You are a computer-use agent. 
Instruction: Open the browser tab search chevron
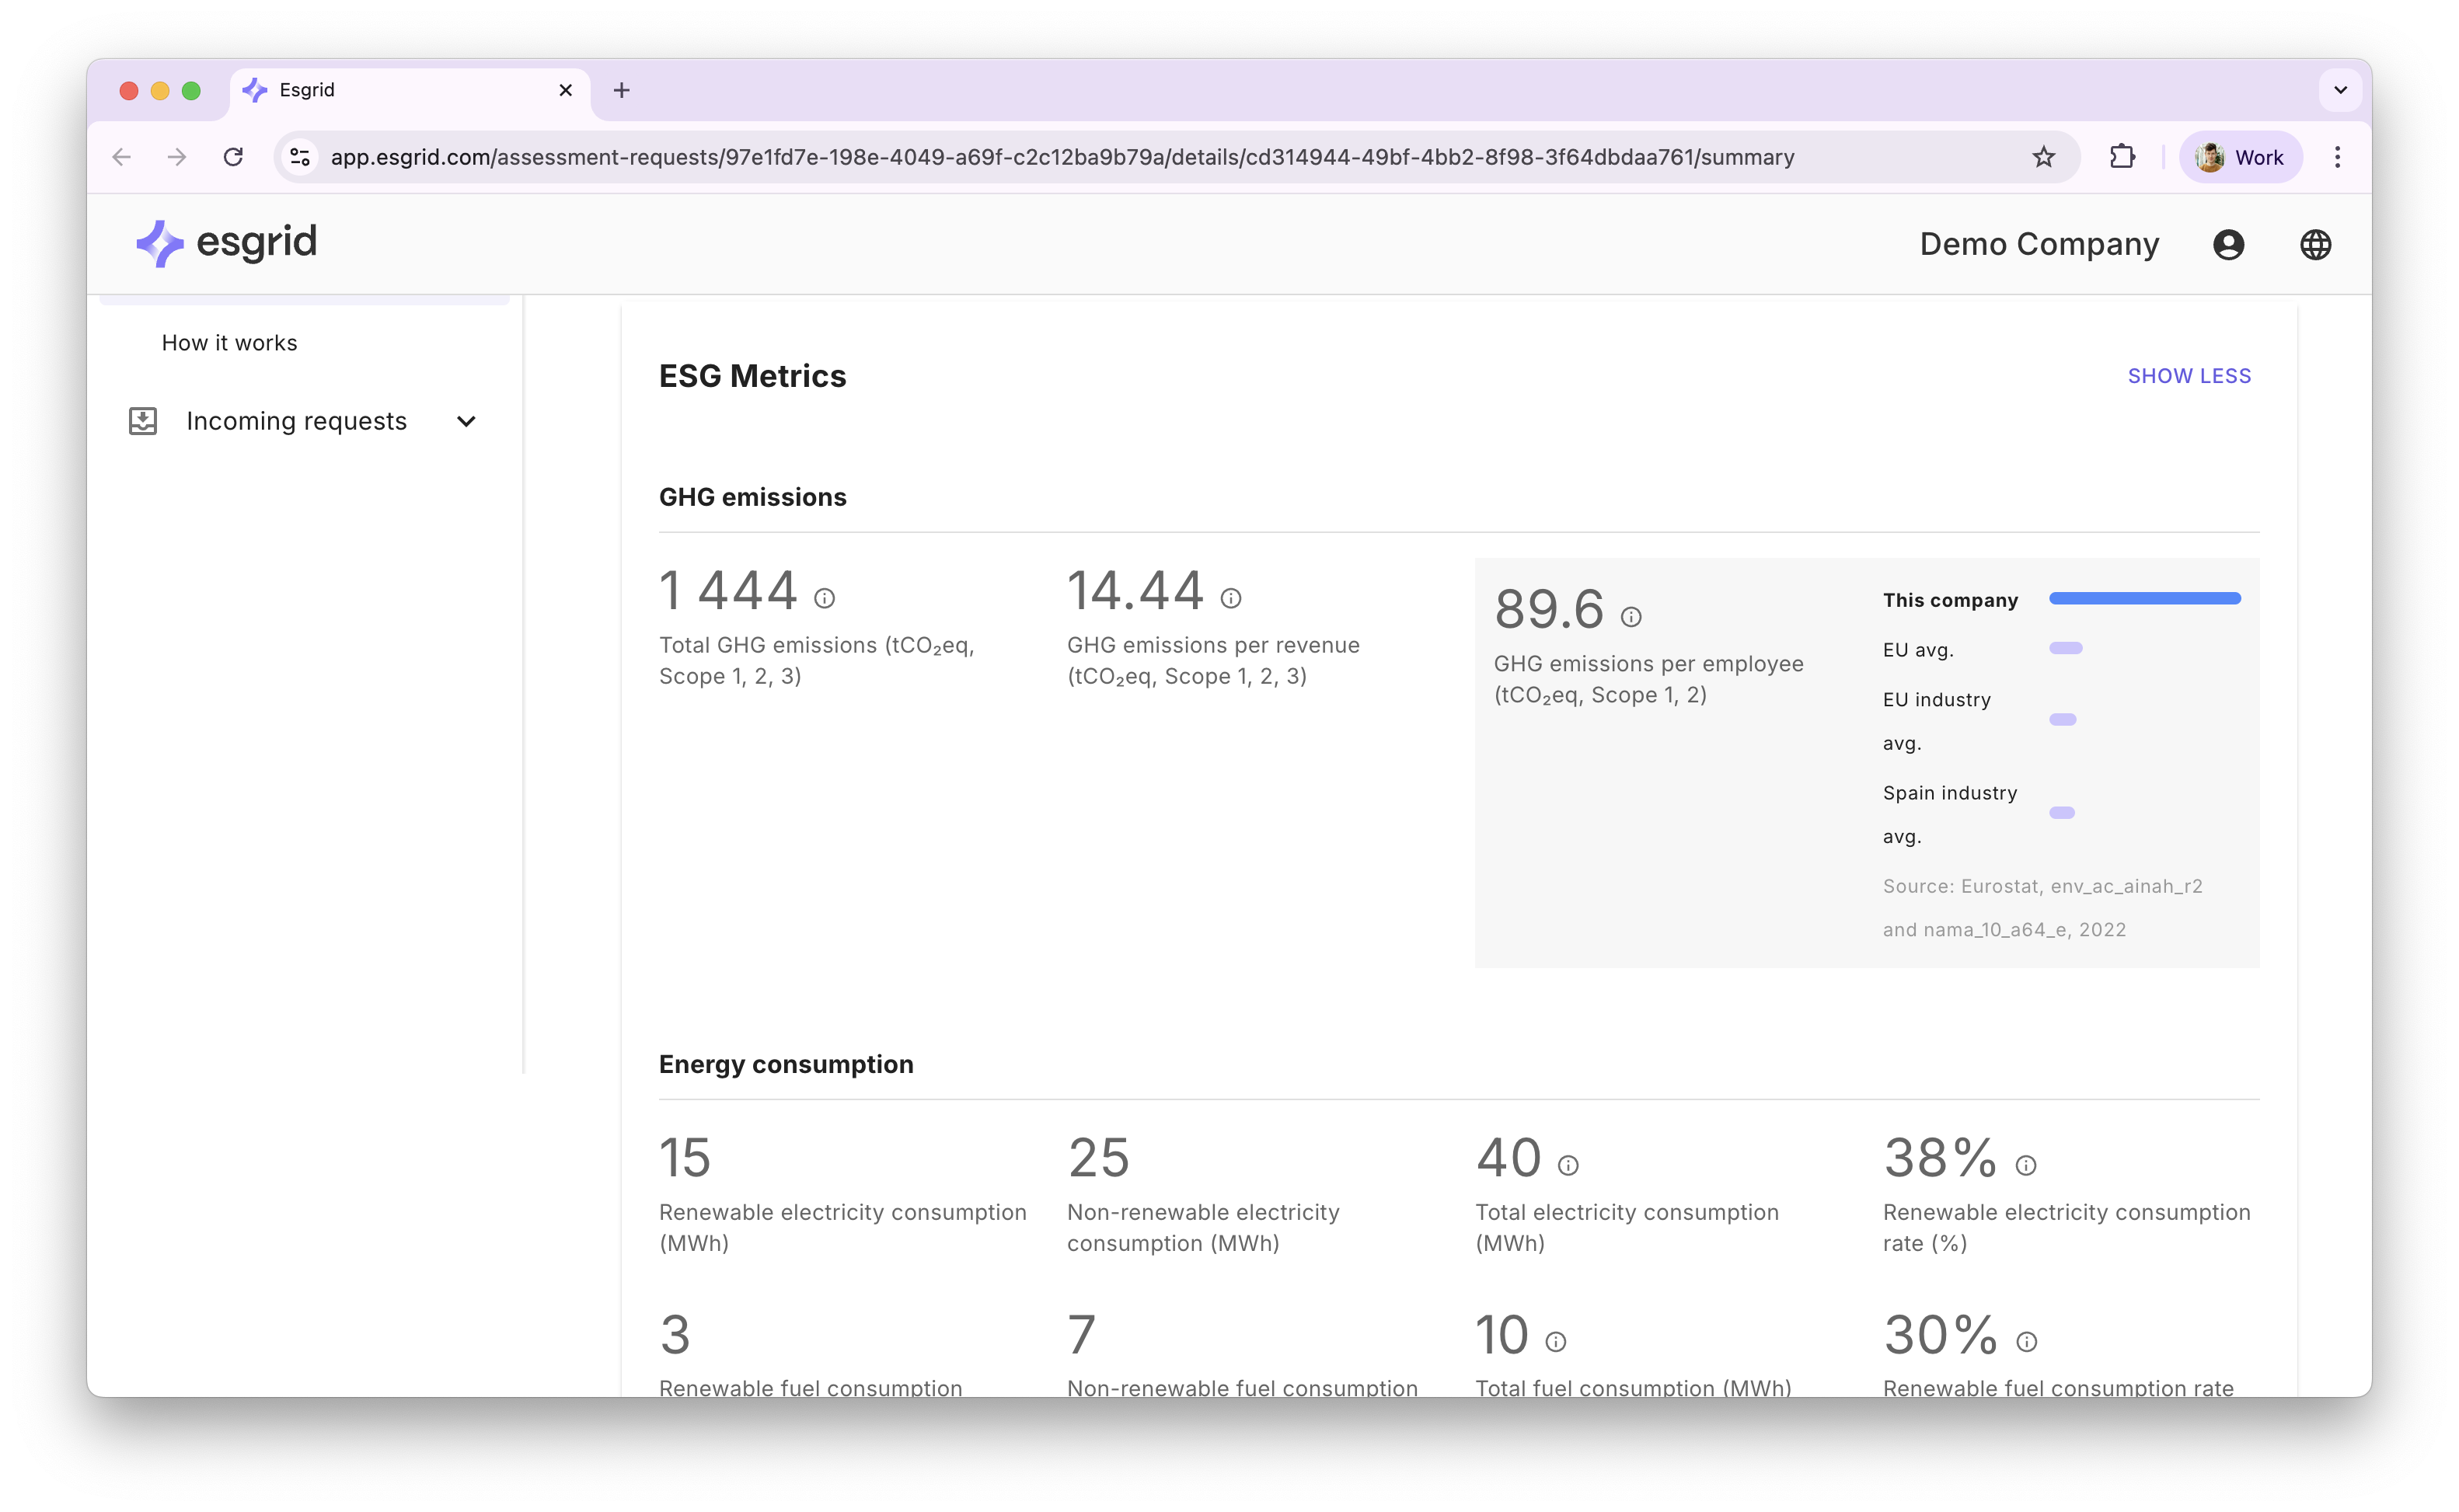pyautogui.click(x=2339, y=90)
